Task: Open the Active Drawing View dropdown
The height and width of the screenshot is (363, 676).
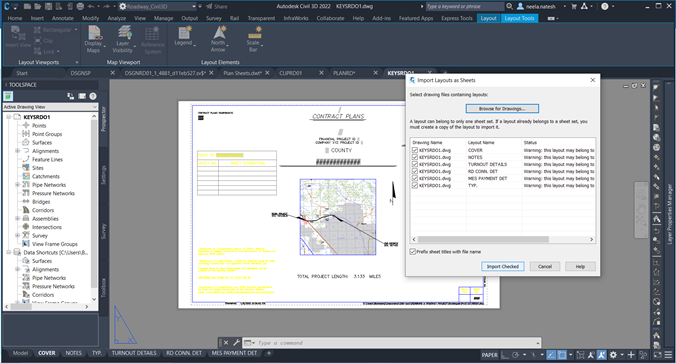Action: pos(50,107)
